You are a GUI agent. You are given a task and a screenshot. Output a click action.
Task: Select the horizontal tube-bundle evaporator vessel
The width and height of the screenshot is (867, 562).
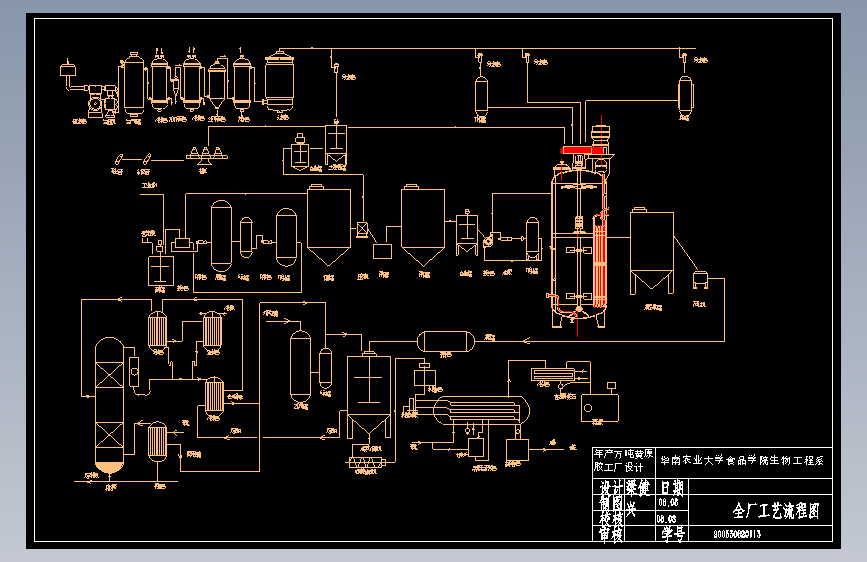(481, 411)
